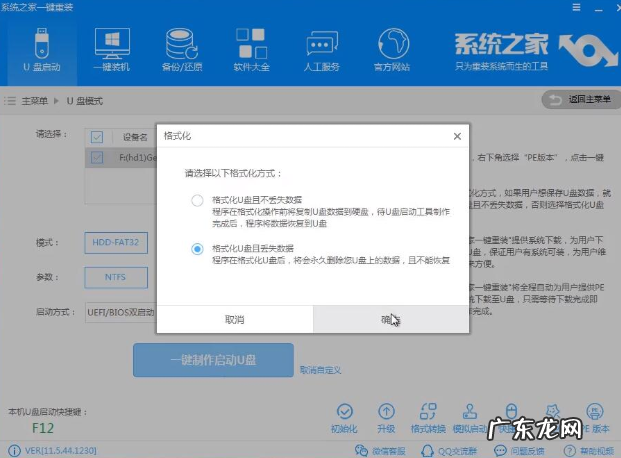Open 软件大全 tab
The height and width of the screenshot is (458, 621).
click(251, 50)
